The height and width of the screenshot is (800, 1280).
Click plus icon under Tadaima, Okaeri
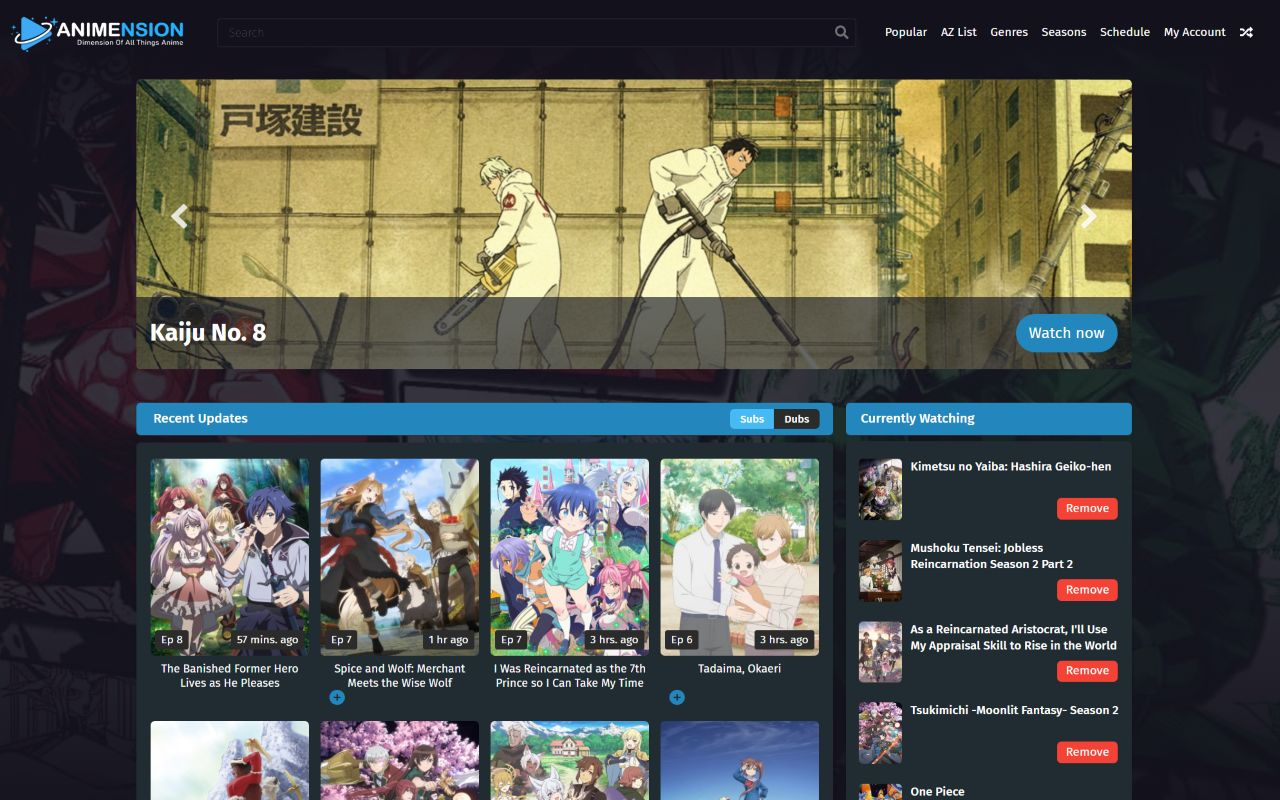[677, 697]
